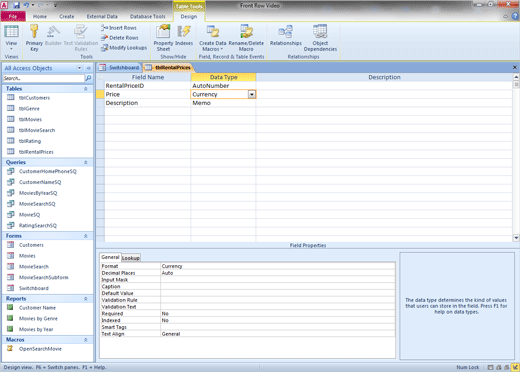Open Access Help question mark
The width and height of the screenshot is (520, 372).
pos(515,16)
